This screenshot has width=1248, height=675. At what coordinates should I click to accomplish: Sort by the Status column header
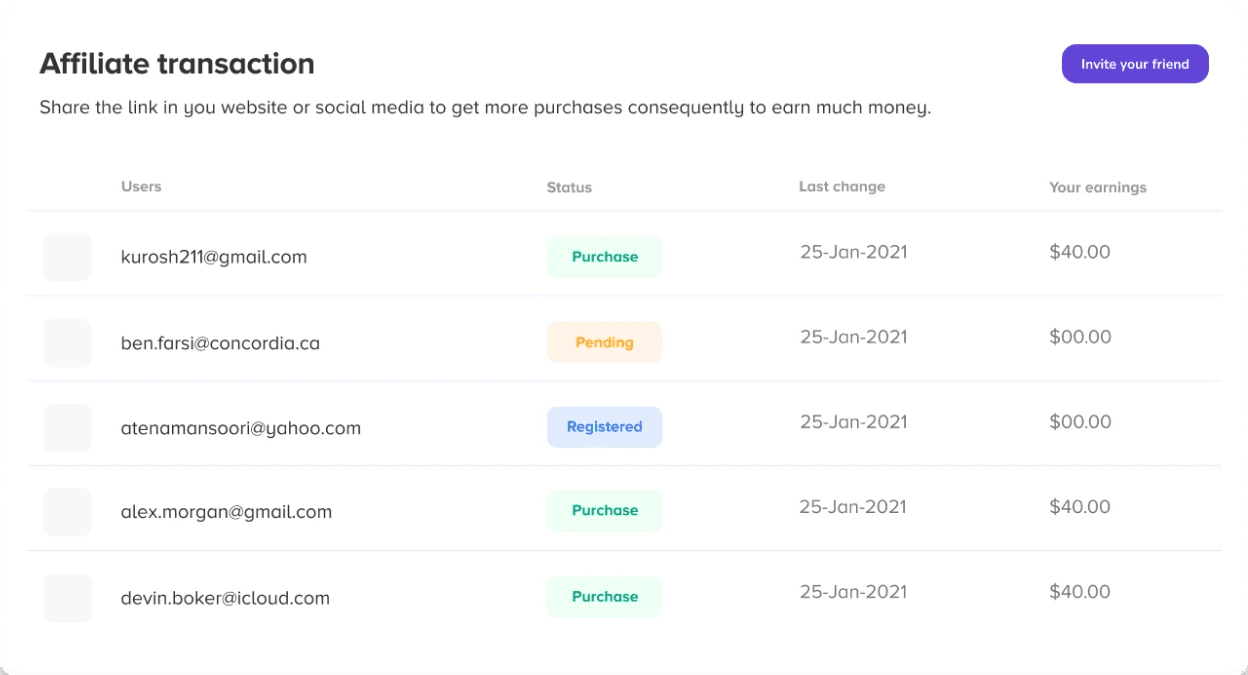point(569,187)
